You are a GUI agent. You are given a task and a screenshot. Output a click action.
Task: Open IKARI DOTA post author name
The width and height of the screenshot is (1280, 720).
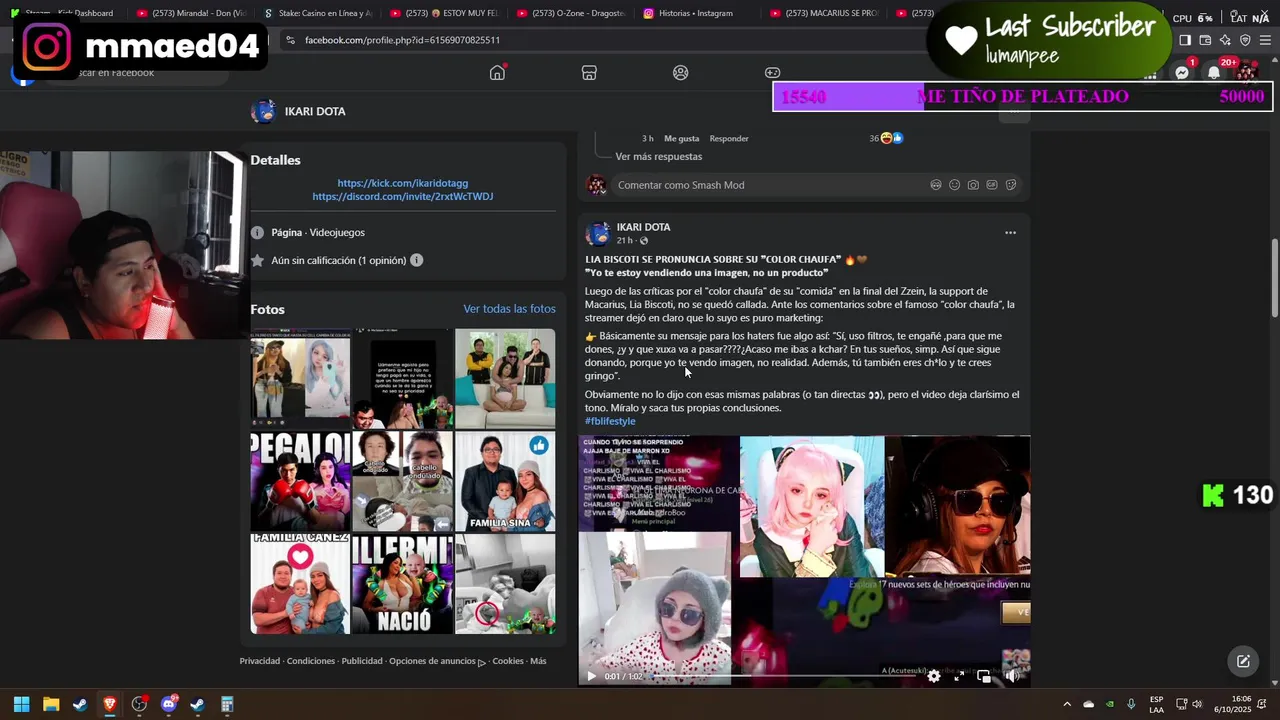[643, 227]
